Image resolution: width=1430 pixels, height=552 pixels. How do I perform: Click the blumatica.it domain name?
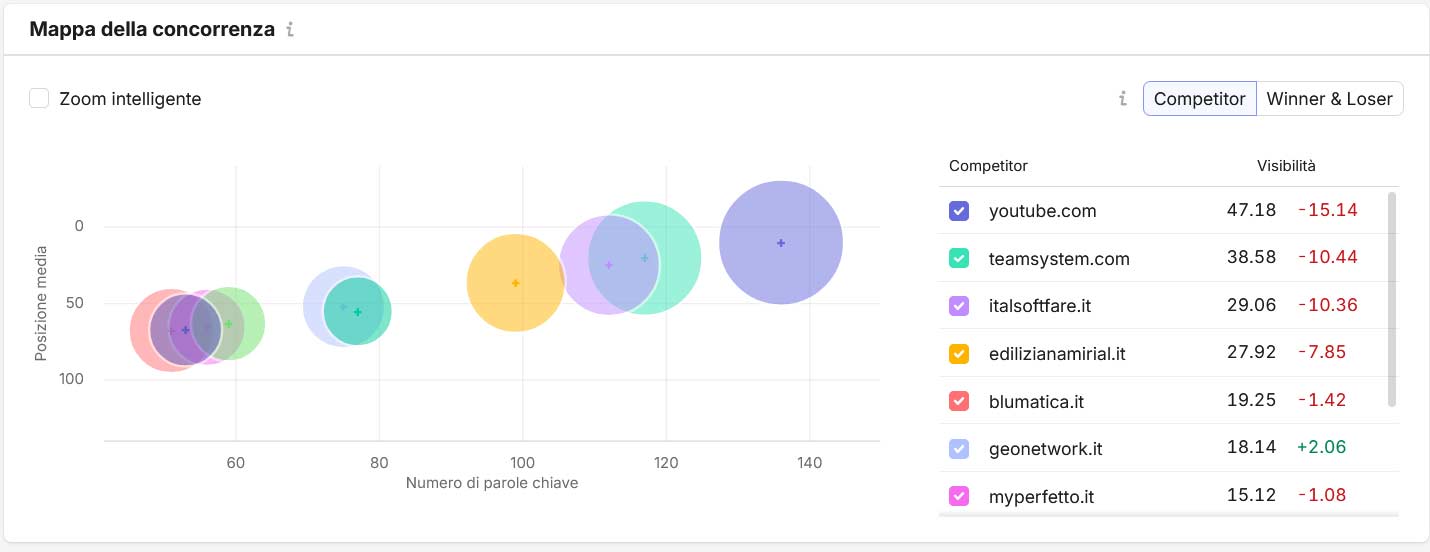click(x=1036, y=402)
